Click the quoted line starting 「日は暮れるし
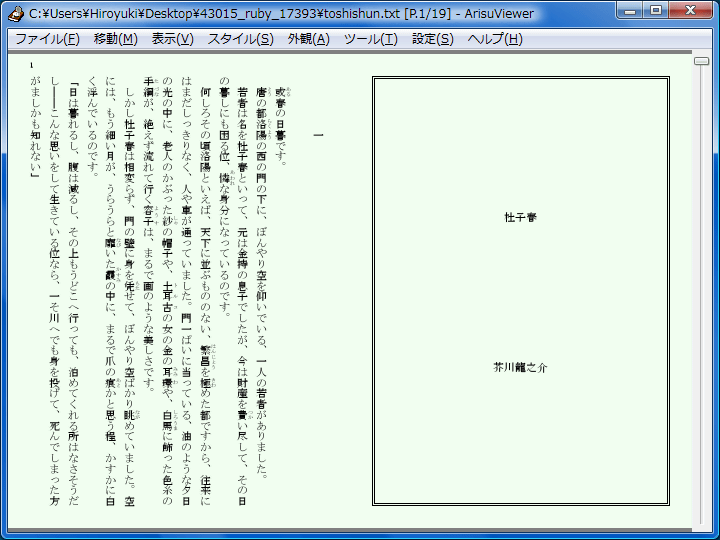The height and width of the screenshot is (540, 720). click(x=73, y=294)
